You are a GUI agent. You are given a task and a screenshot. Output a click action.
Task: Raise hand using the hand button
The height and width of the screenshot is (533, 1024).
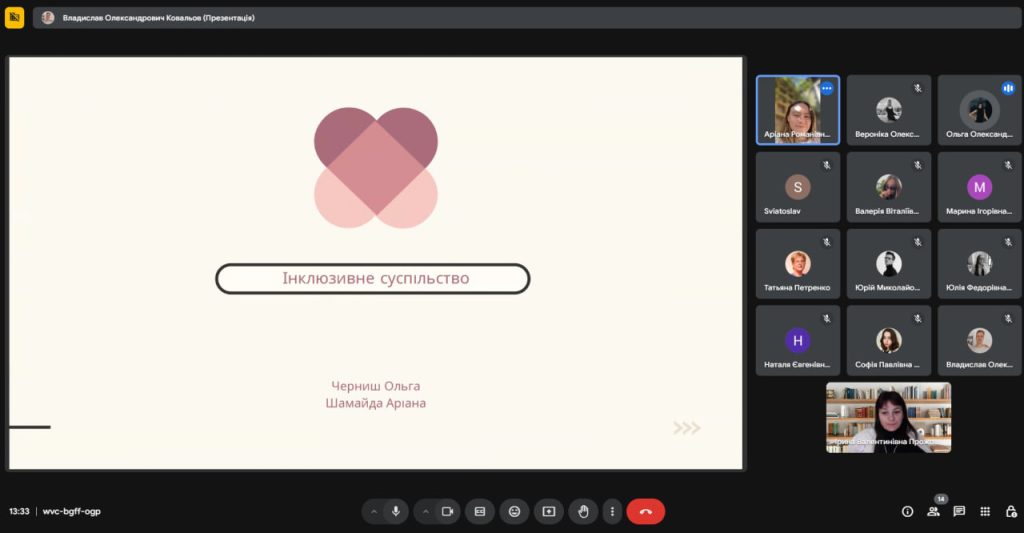(582, 511)
